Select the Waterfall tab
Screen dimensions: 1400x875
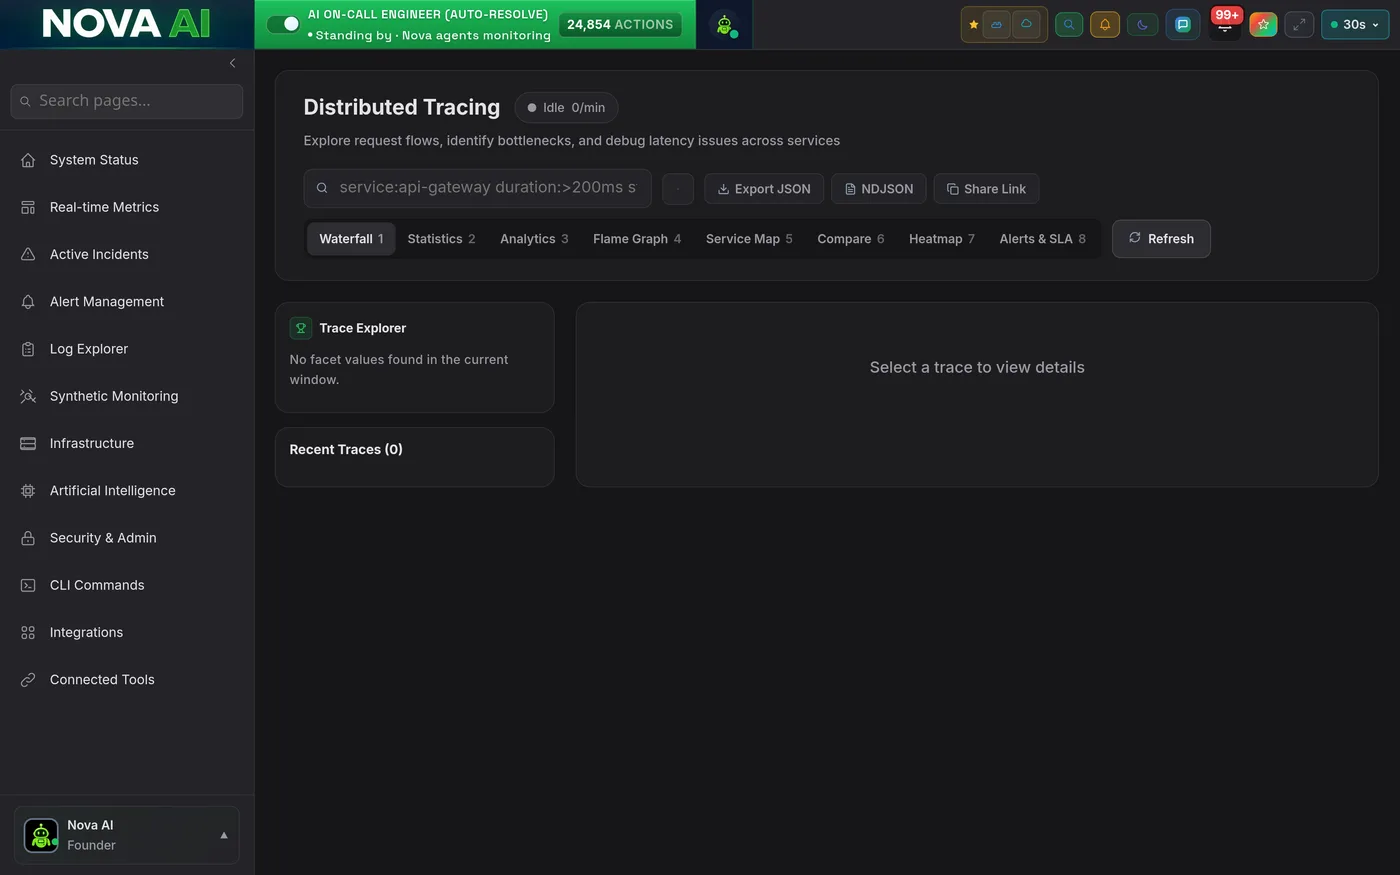point(351,239)
